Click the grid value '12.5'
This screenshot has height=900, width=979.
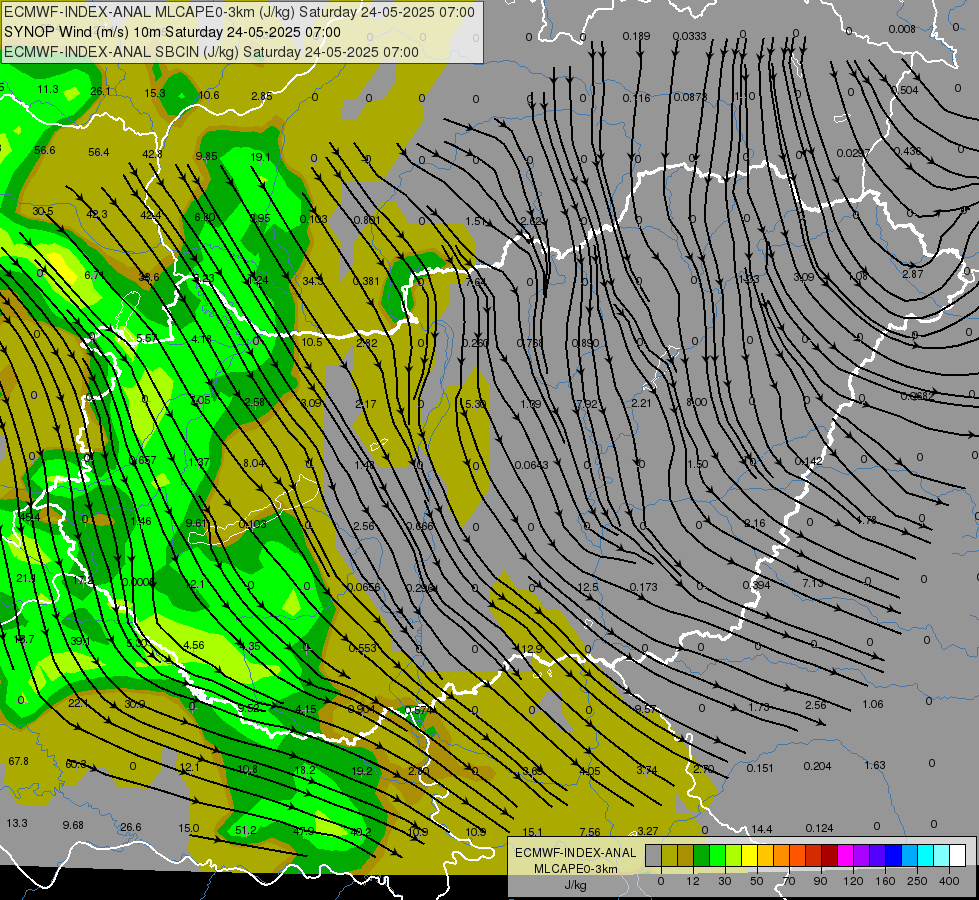pyautogui.click(x=588, y=587)
